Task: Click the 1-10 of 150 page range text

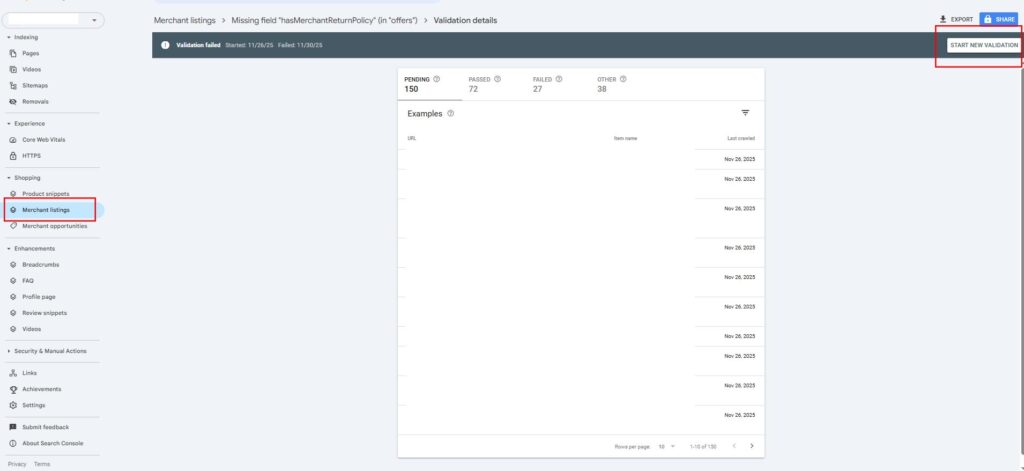Action: tap(703, 447)
